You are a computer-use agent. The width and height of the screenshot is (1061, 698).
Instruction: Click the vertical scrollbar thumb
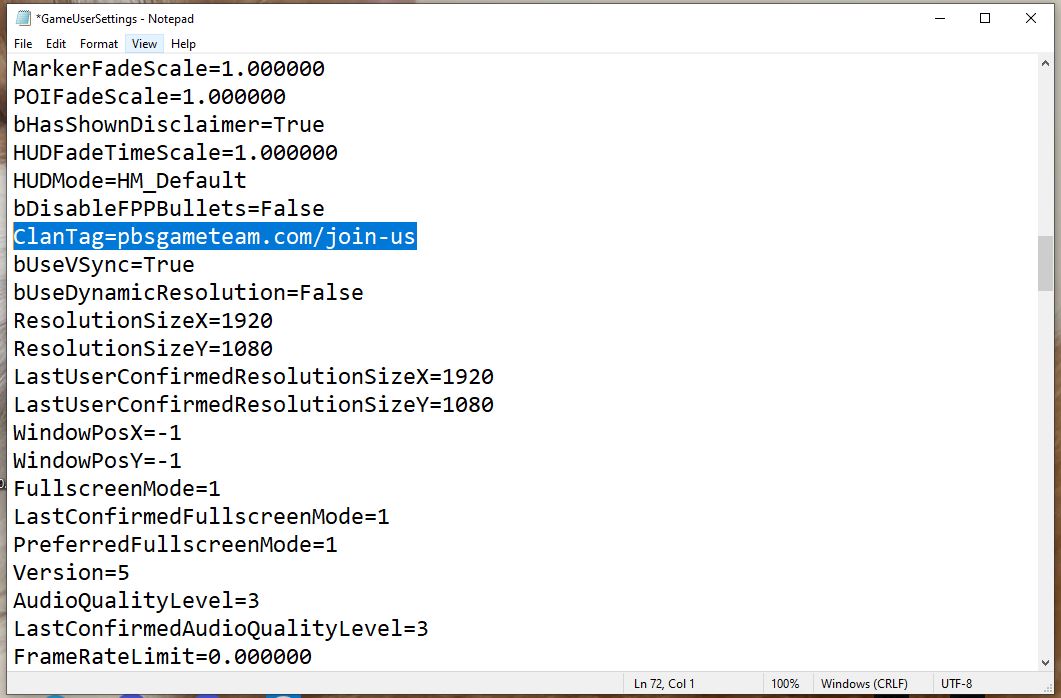1045,263
